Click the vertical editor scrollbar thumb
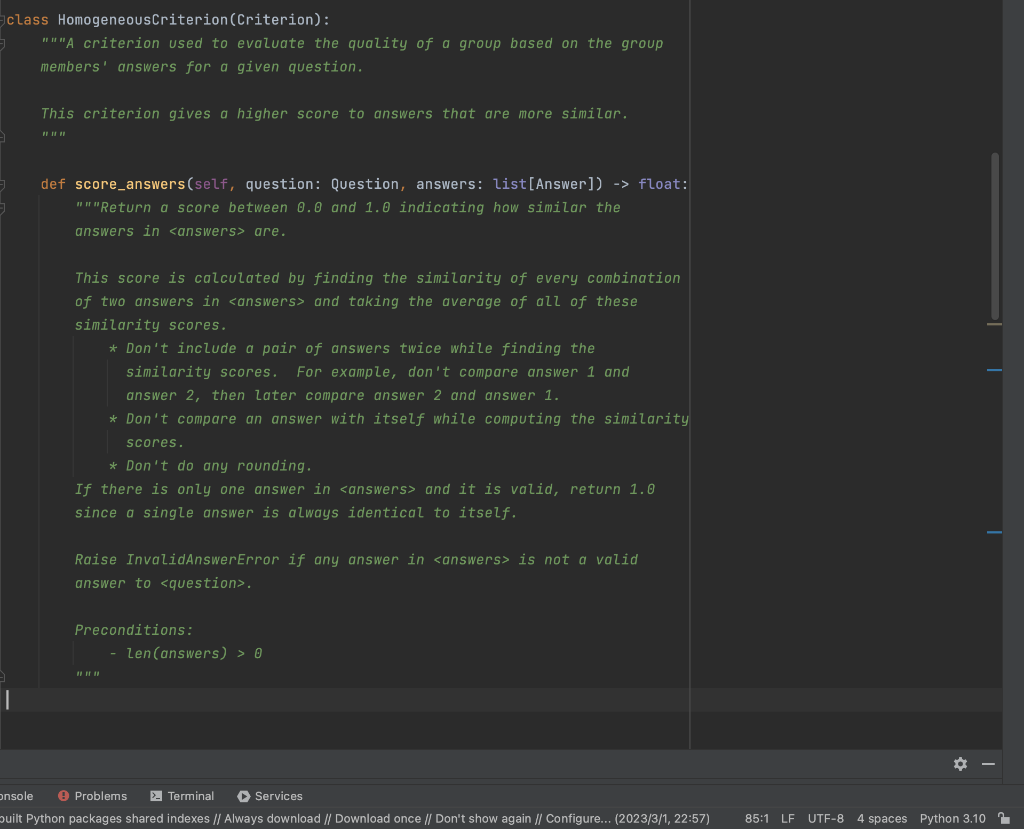The image size is (1024, 829). 994,230
